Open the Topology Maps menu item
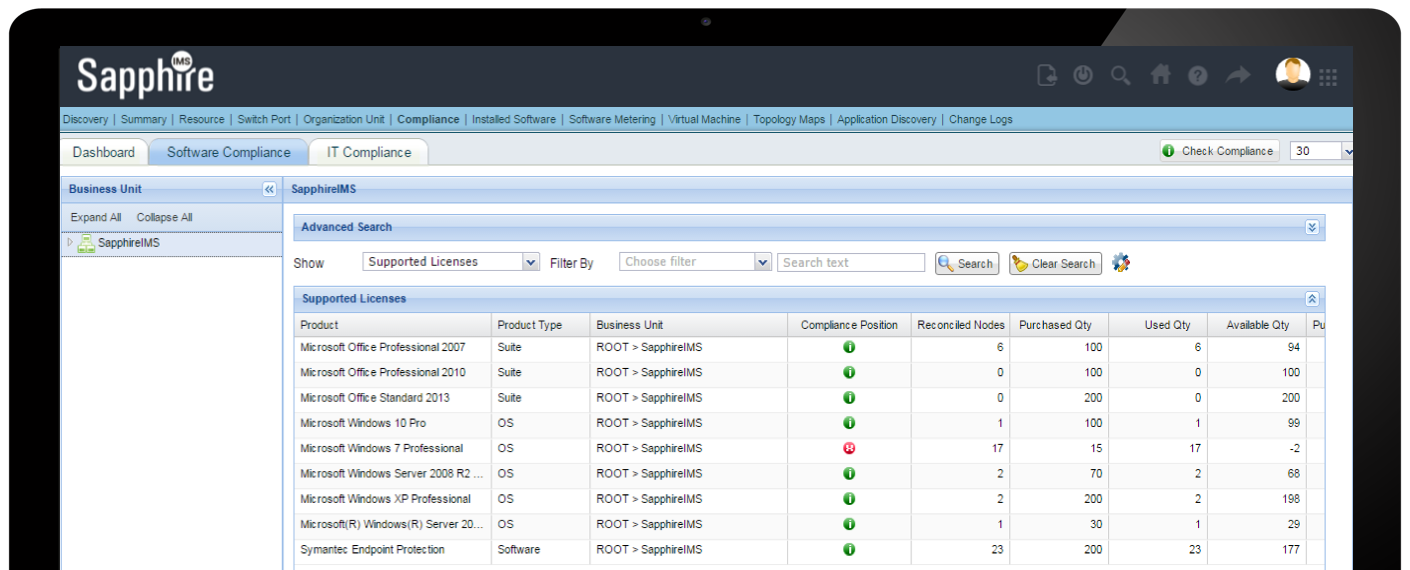 pyautogui.click(x=789, y=119)
